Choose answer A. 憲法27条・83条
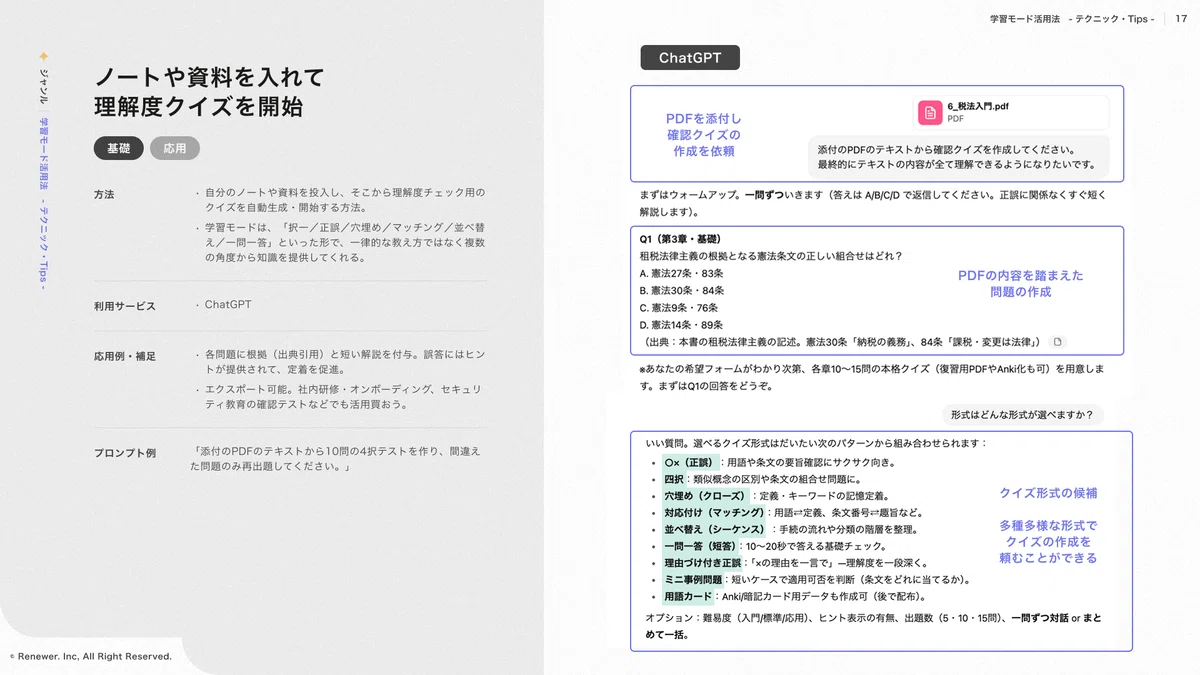This screenshot has height=675, width=1200. (681, 273)
